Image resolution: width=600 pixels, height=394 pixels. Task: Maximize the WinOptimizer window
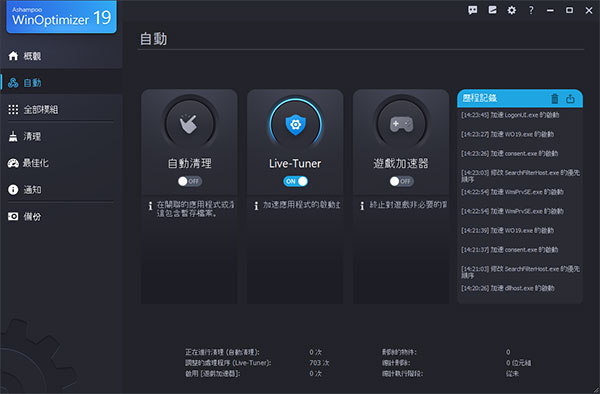coord(569,10)
